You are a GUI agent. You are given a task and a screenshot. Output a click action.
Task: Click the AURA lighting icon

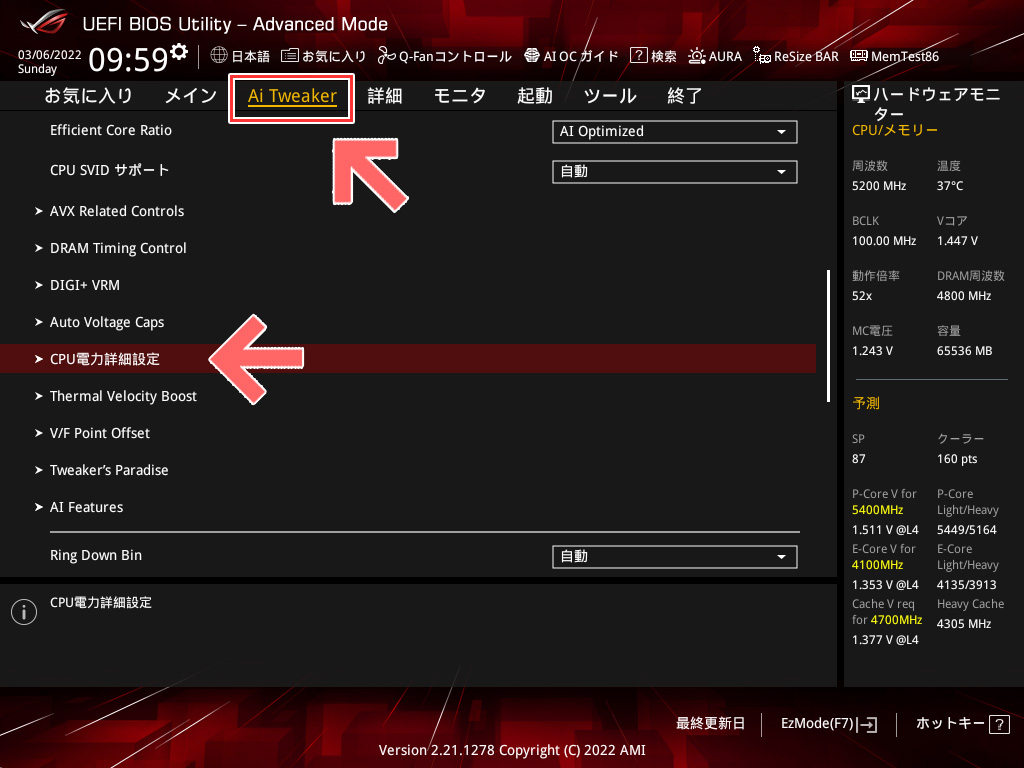click(697, 56)
